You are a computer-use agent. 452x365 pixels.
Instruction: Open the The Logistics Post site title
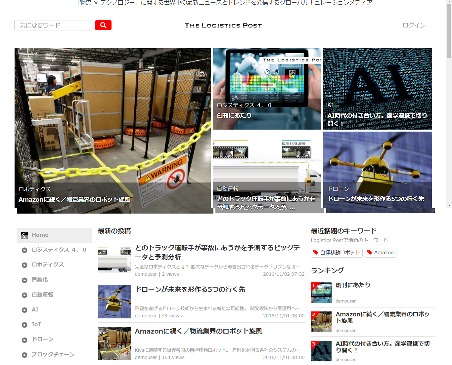point(223,25)
